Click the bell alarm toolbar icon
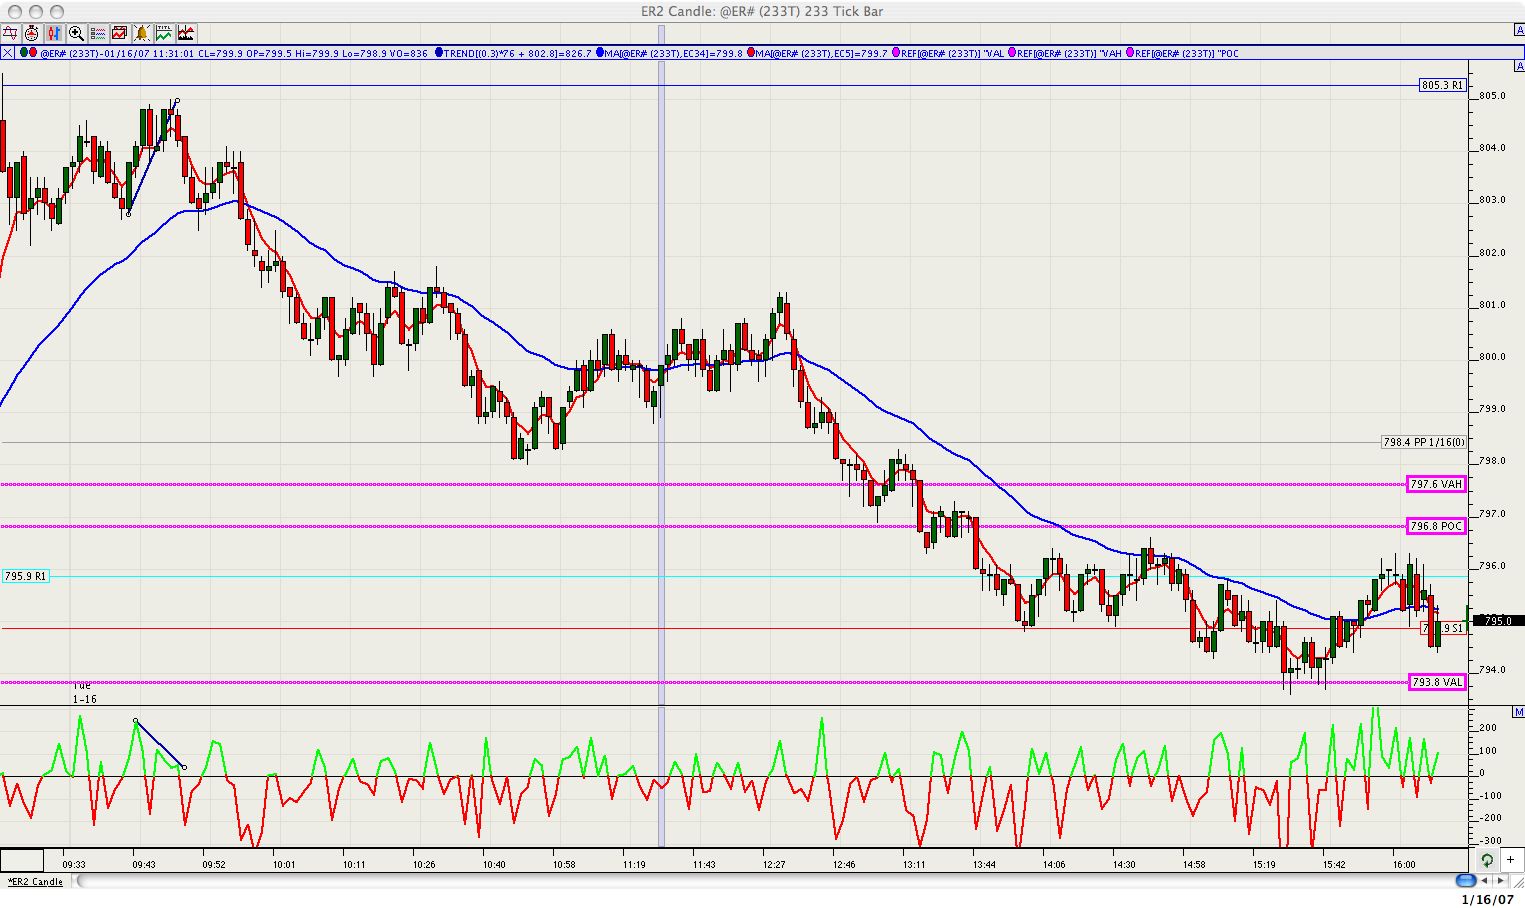 coord(141,33)
